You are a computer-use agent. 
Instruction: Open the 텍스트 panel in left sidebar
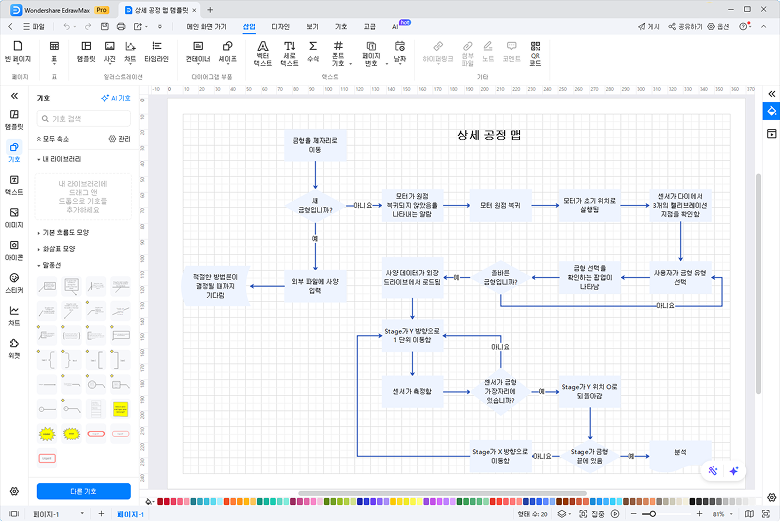[14, 184]
